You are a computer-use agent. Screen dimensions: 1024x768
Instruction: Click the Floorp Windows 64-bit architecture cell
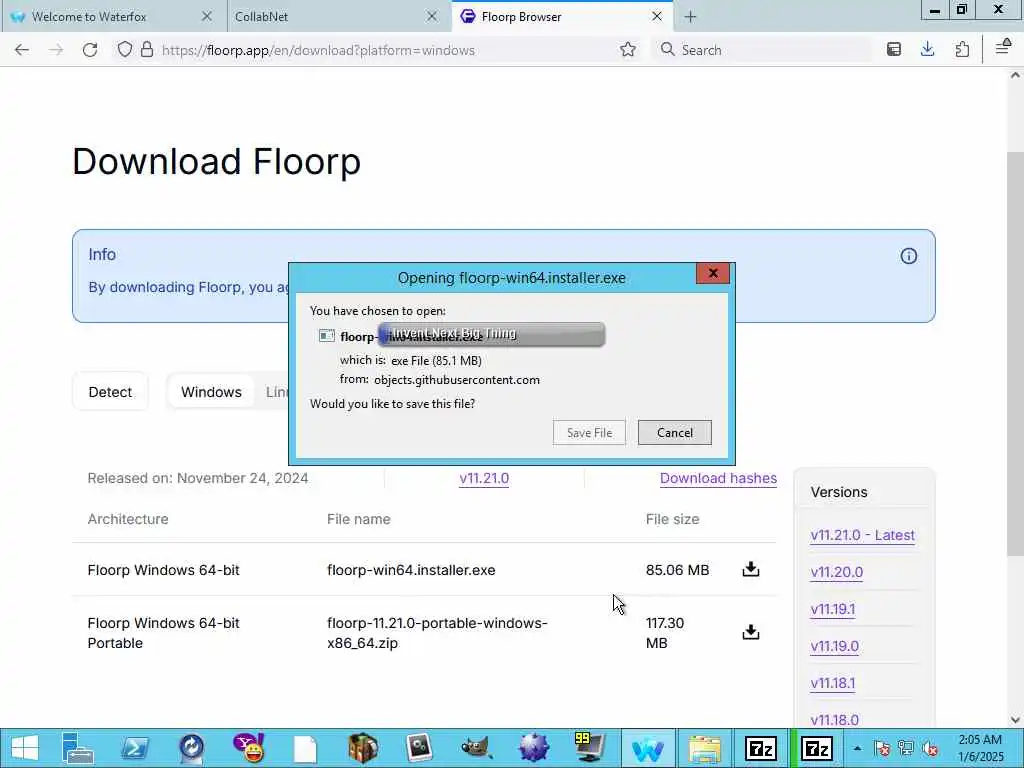pos(163,570)
